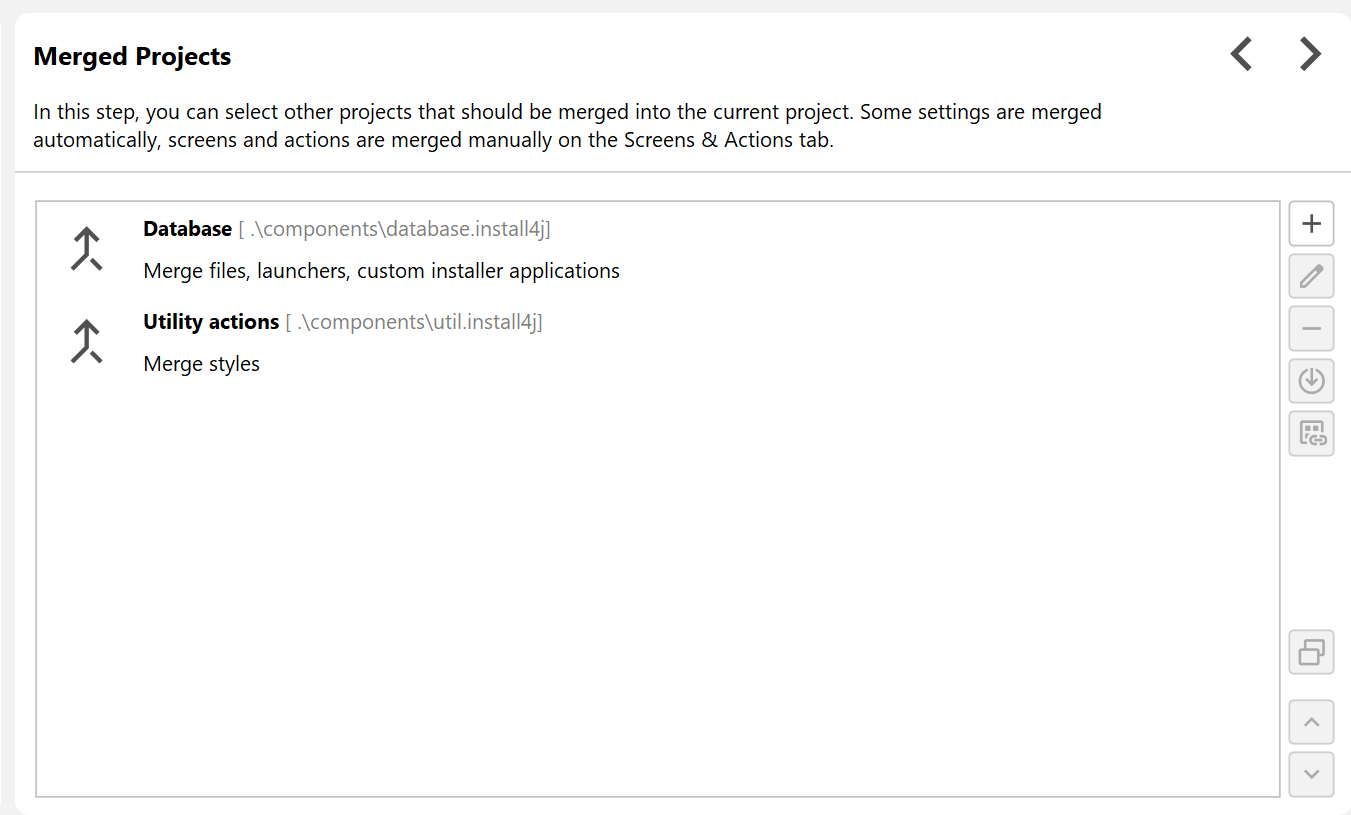Click the pencil edit icon
The width and height of the screenshot is (1351, 815).
(x=1311, y=276)
